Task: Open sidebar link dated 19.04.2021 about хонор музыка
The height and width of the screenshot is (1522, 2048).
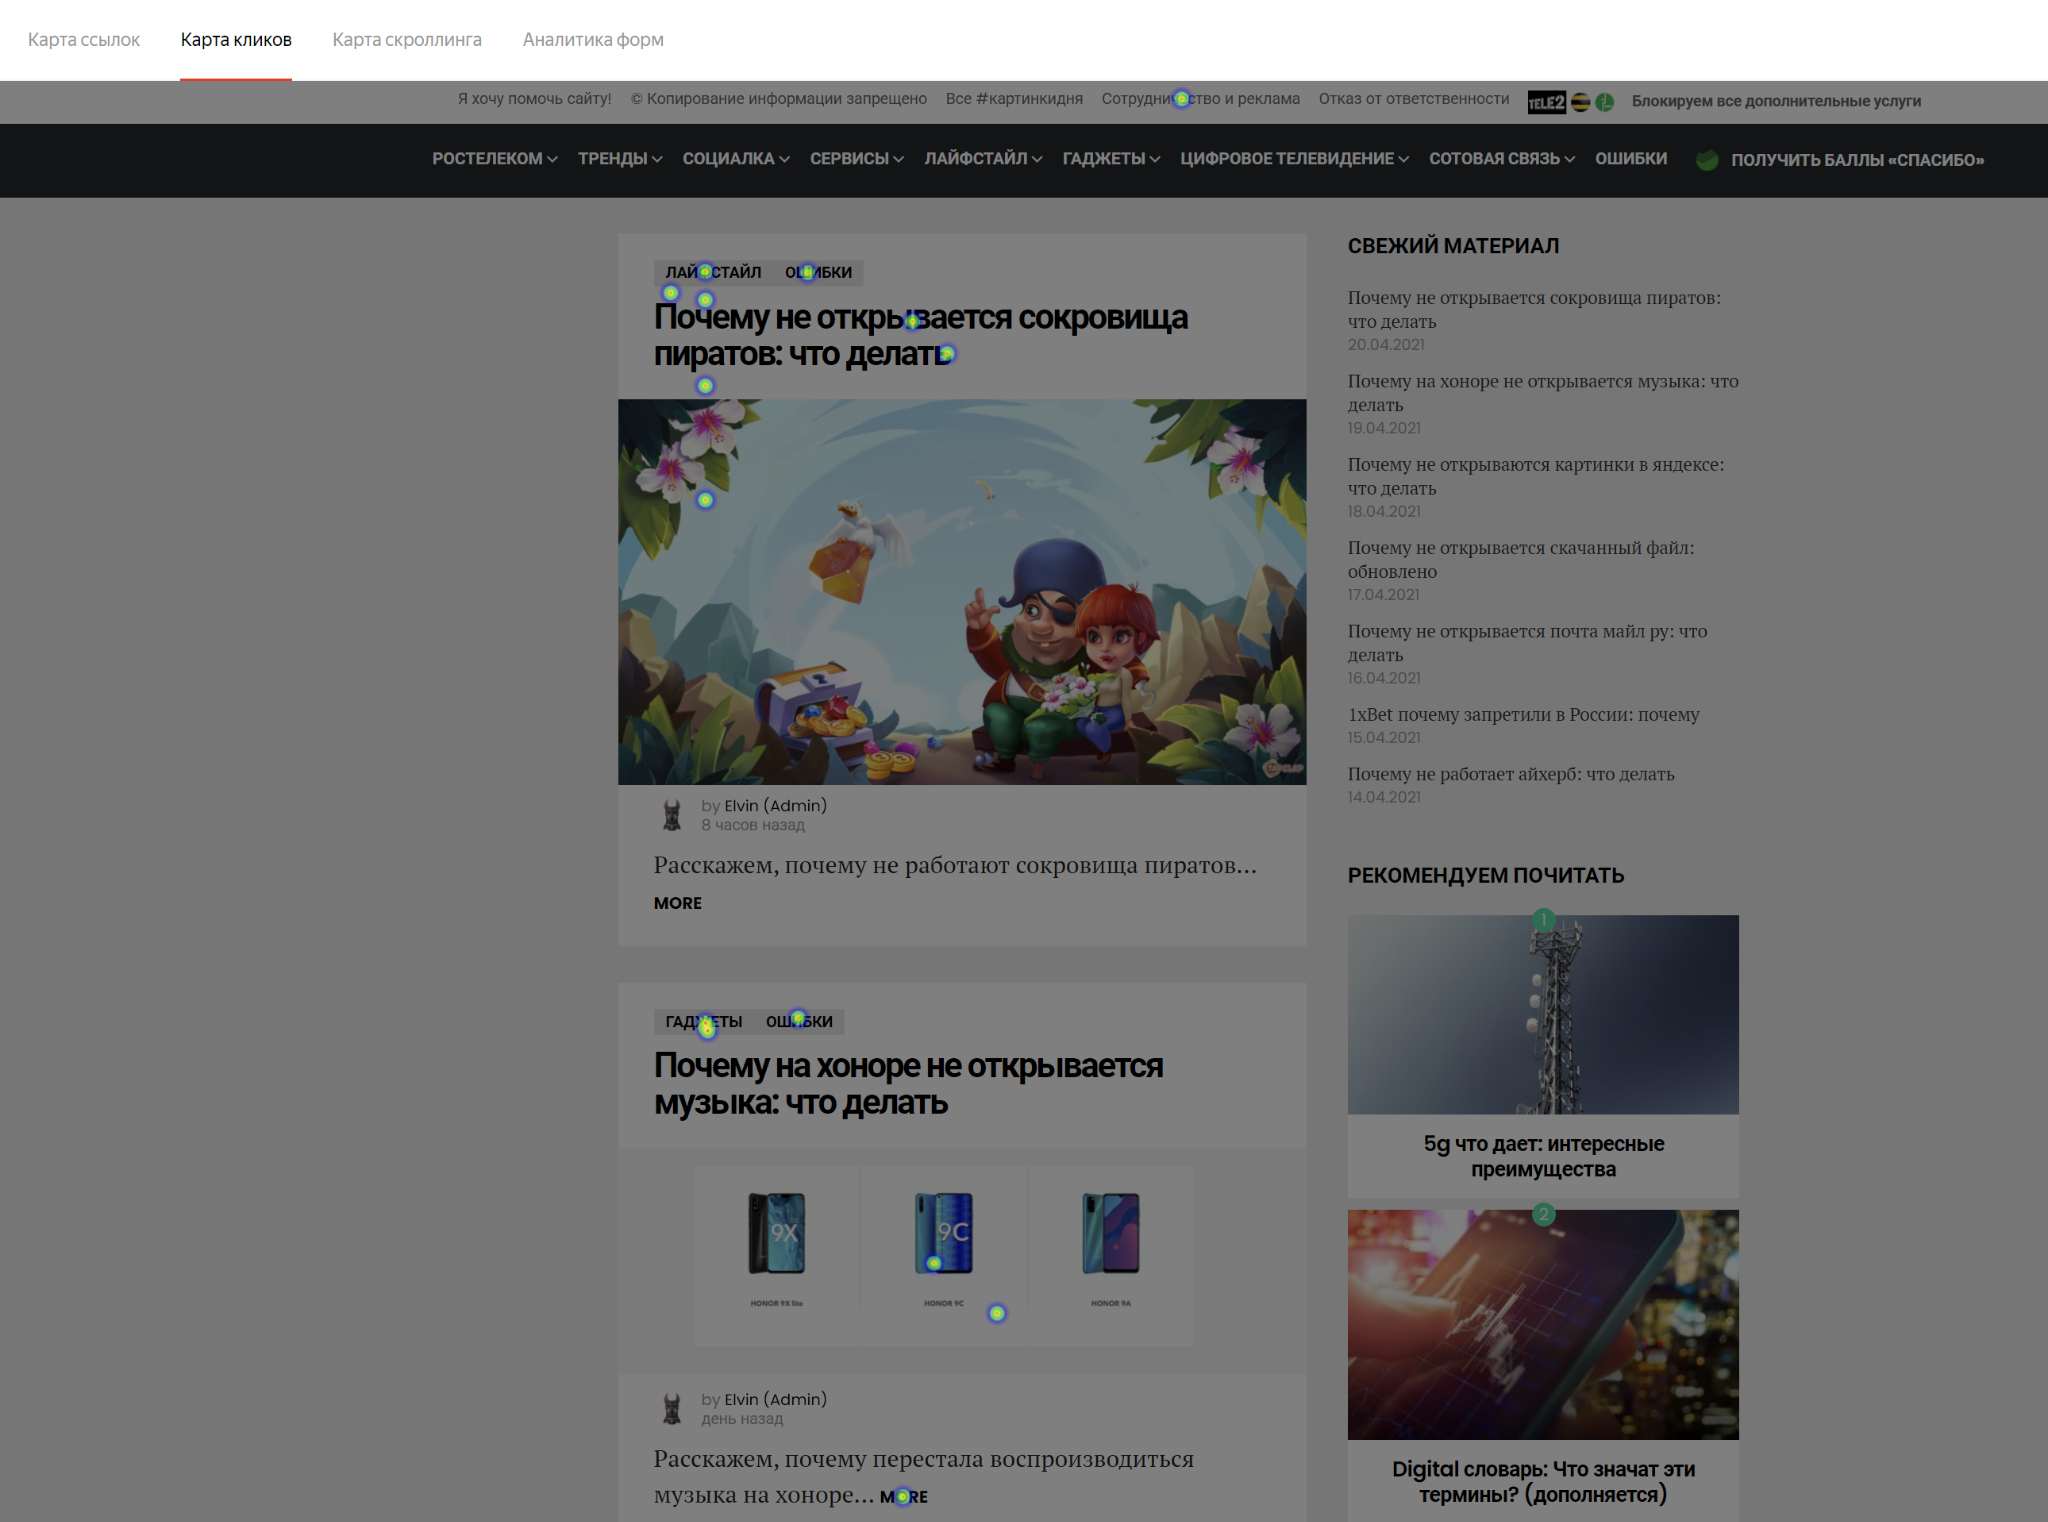Action: point(1543,392)
